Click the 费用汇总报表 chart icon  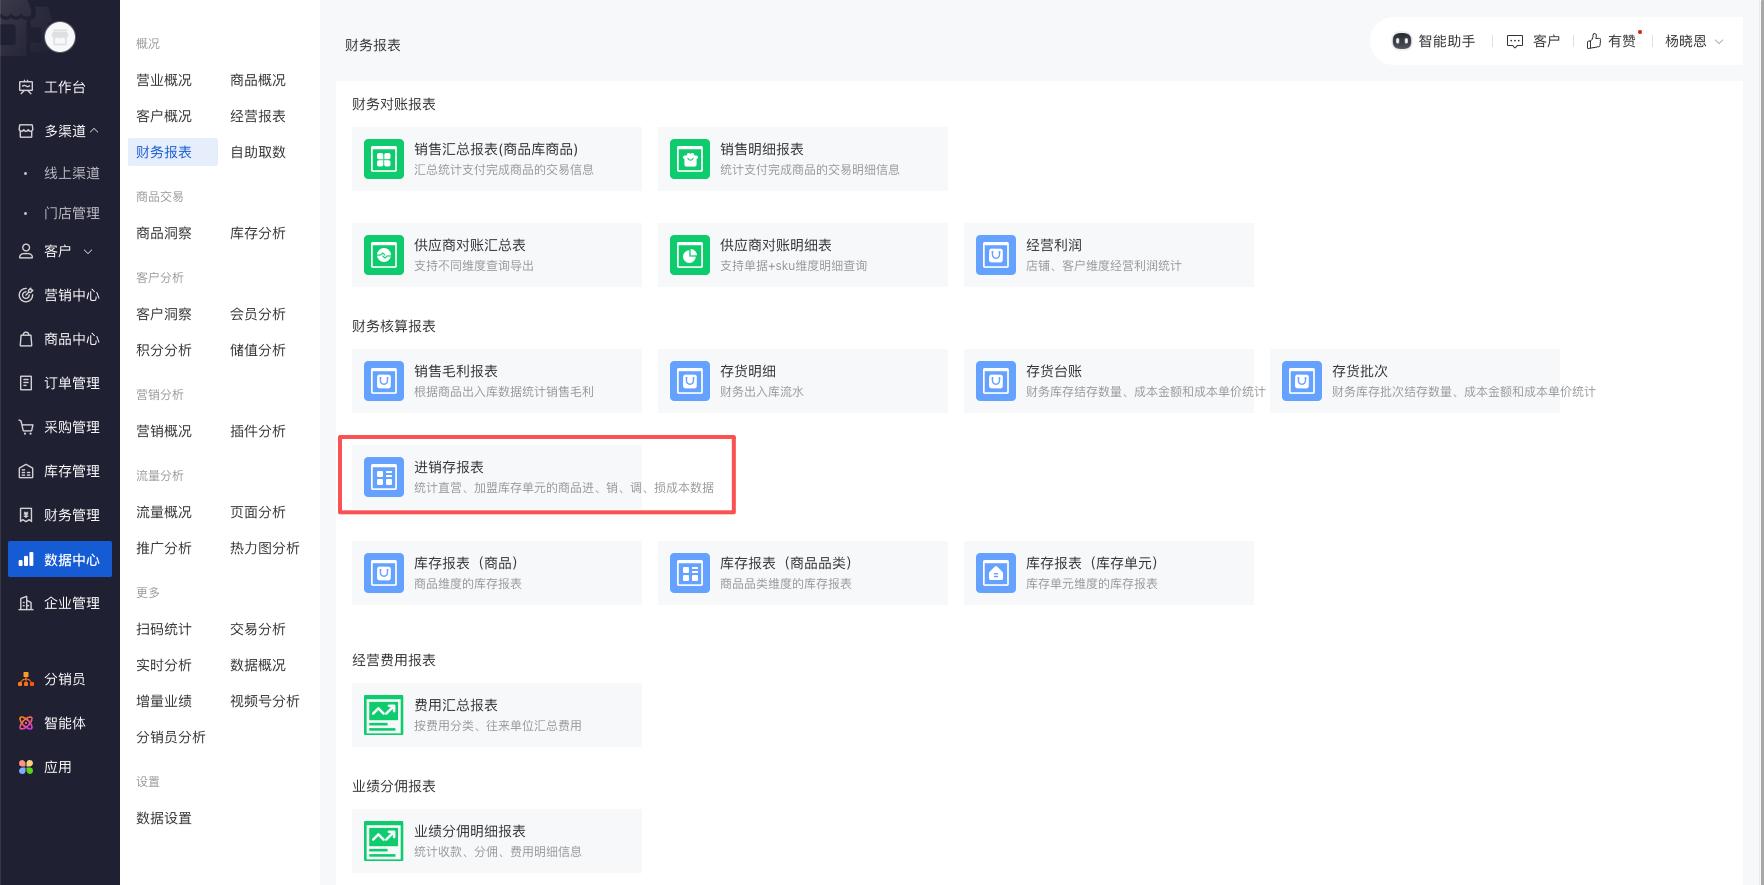click(384, 715)
